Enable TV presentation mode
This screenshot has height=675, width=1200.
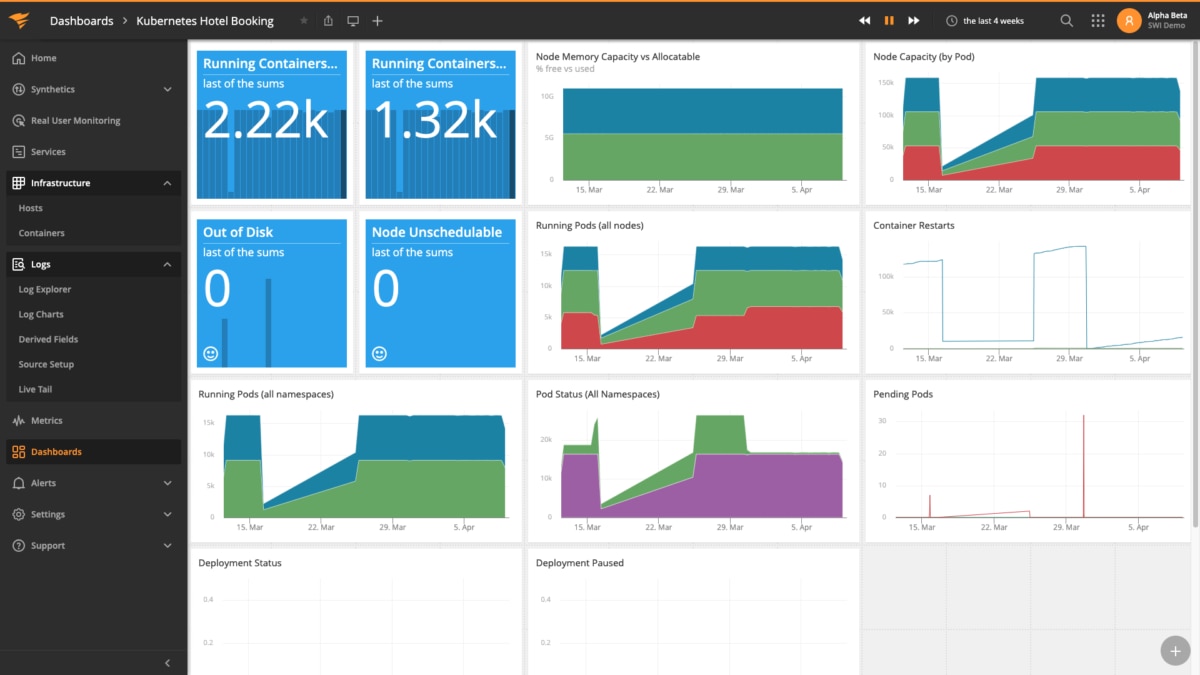[x=352, y=20]
